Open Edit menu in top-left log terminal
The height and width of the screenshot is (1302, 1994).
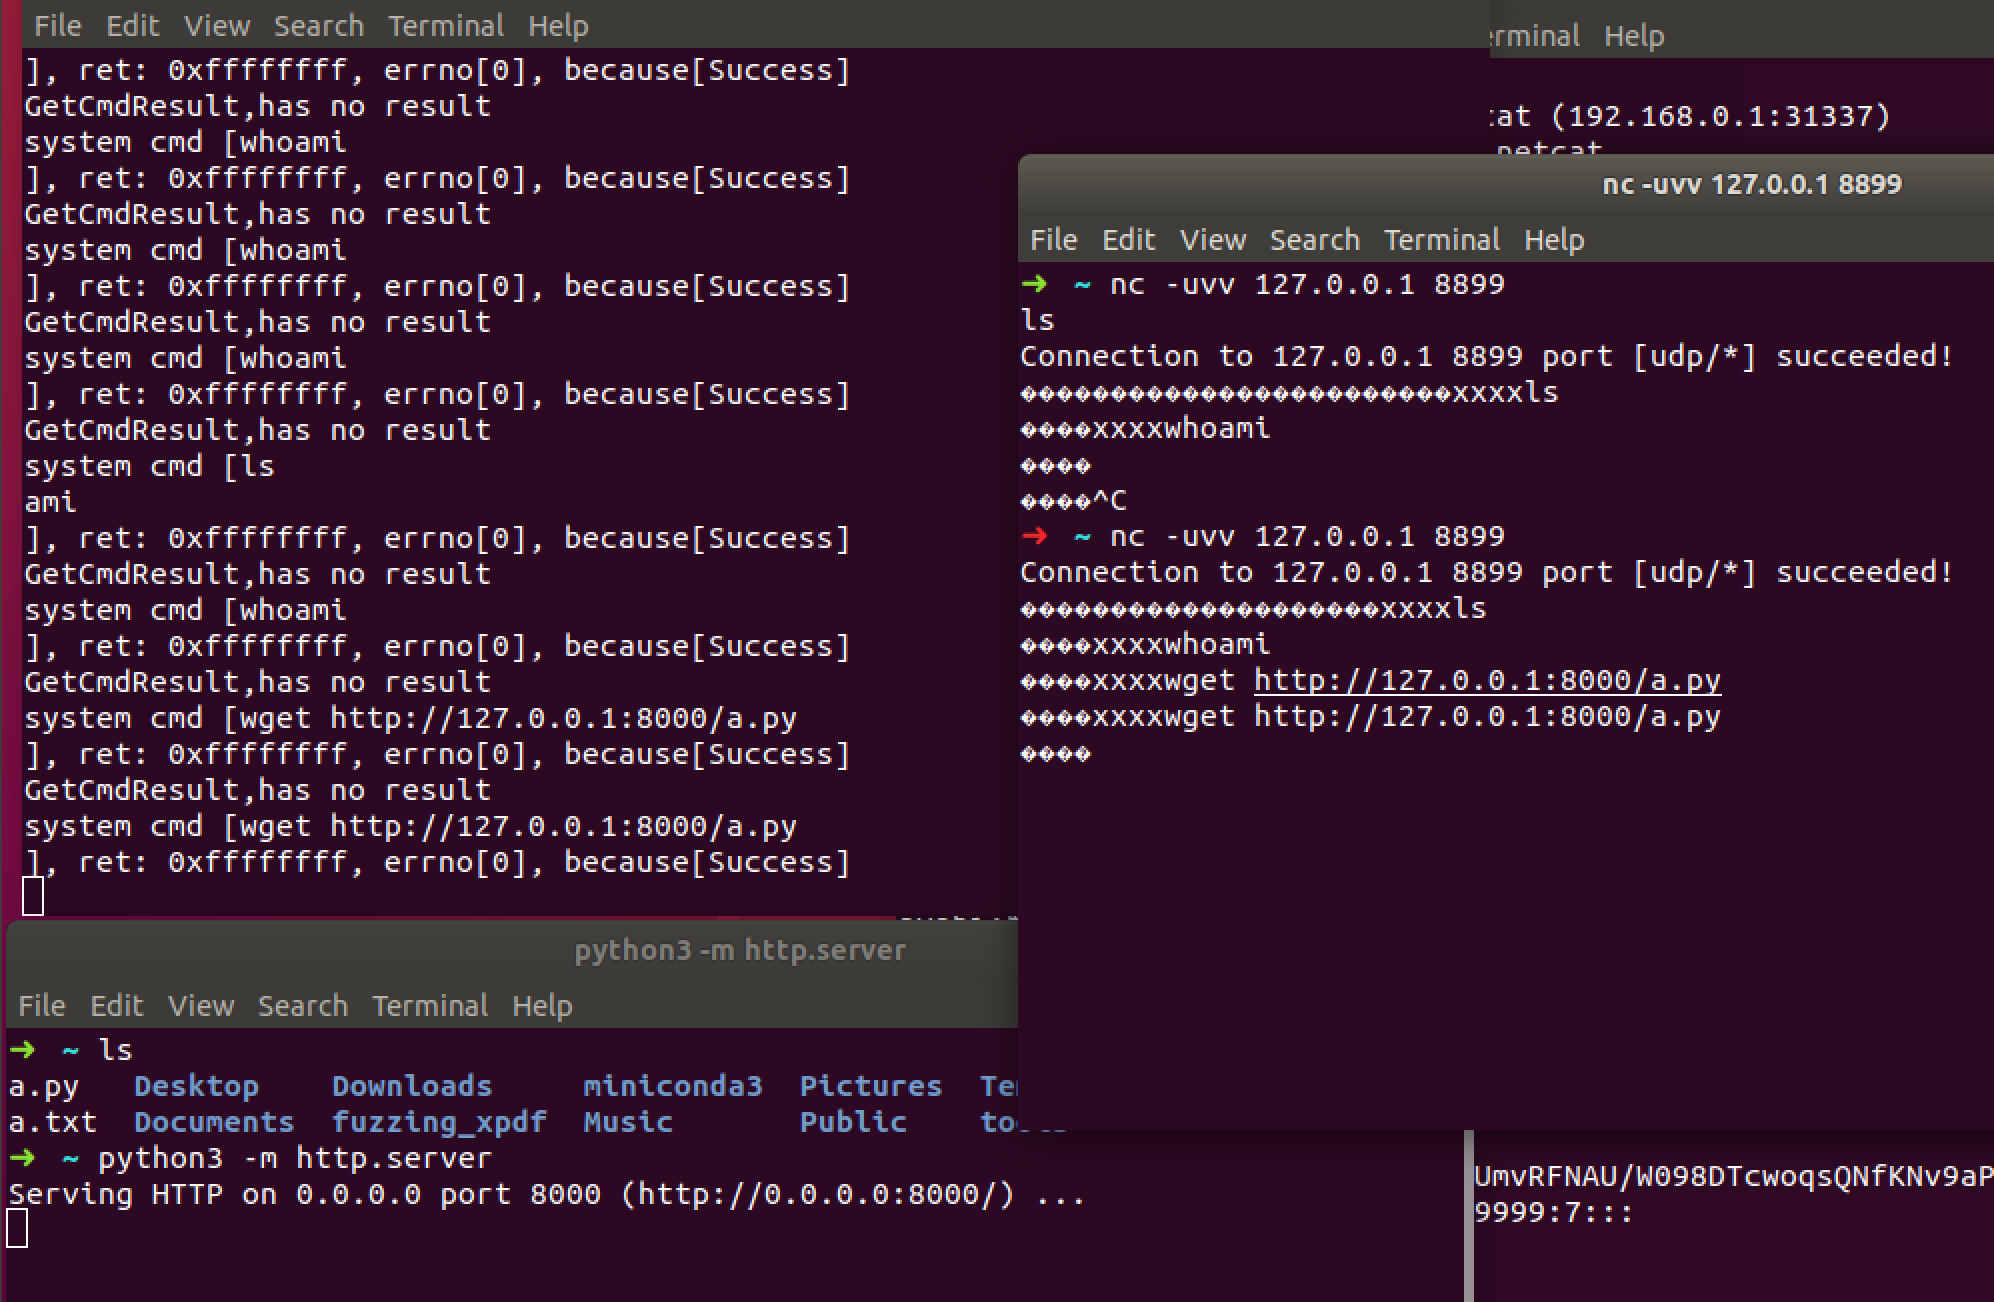tap(132, 26)
